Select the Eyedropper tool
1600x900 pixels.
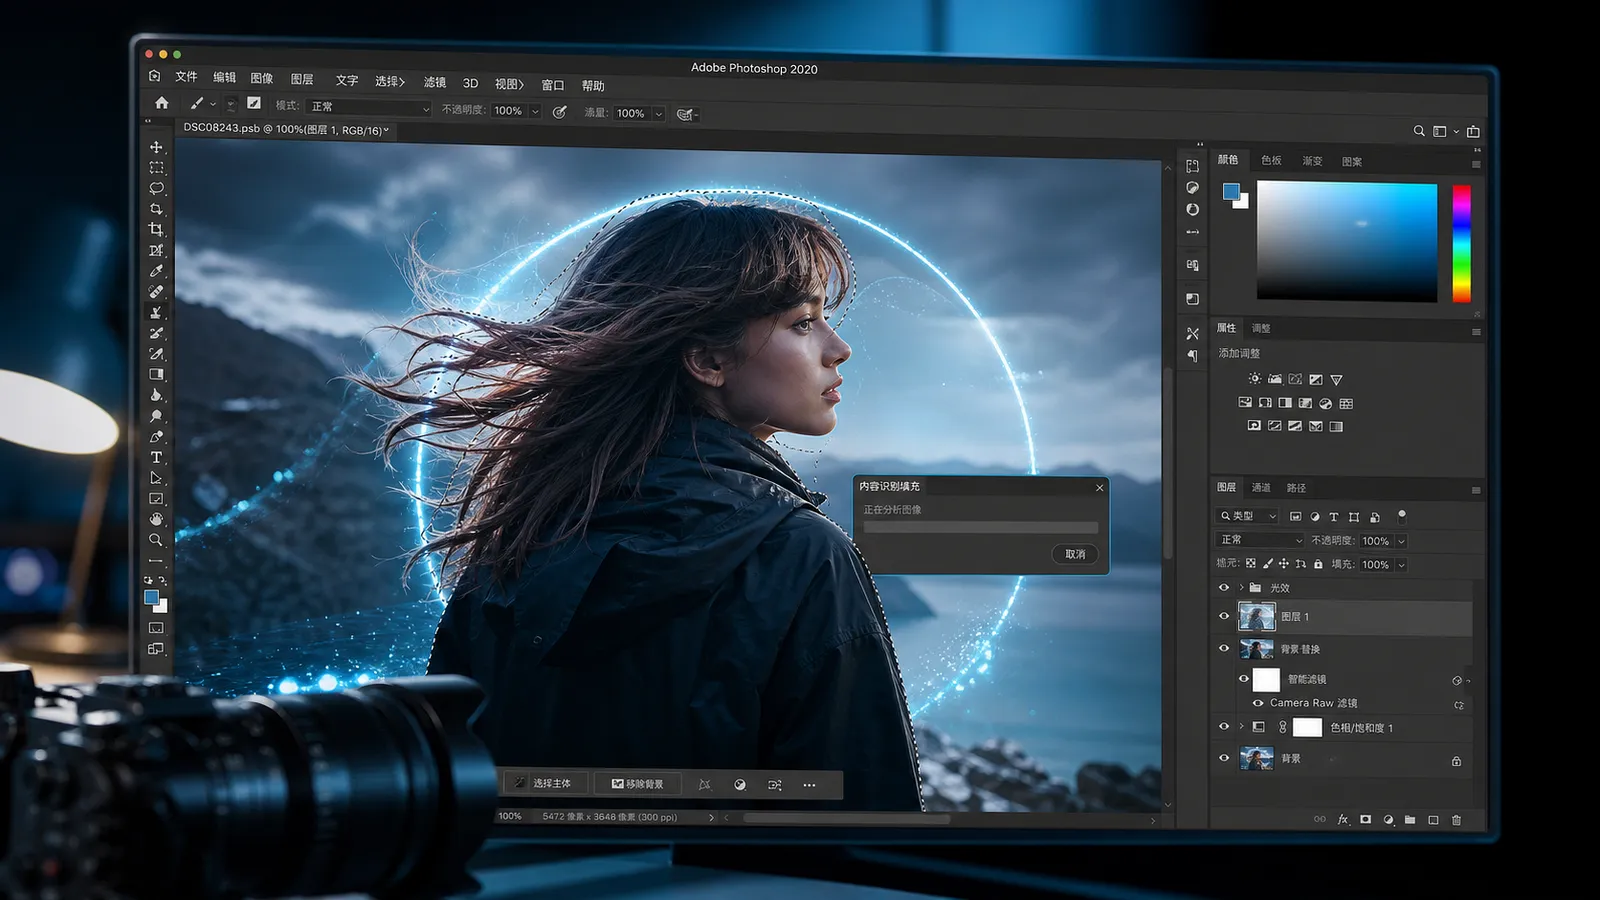pyautogui.click(x=156, y=271)
